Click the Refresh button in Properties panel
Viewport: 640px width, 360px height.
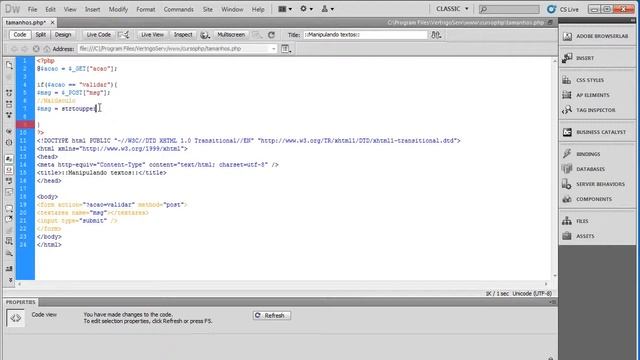[x=272, y=316]
